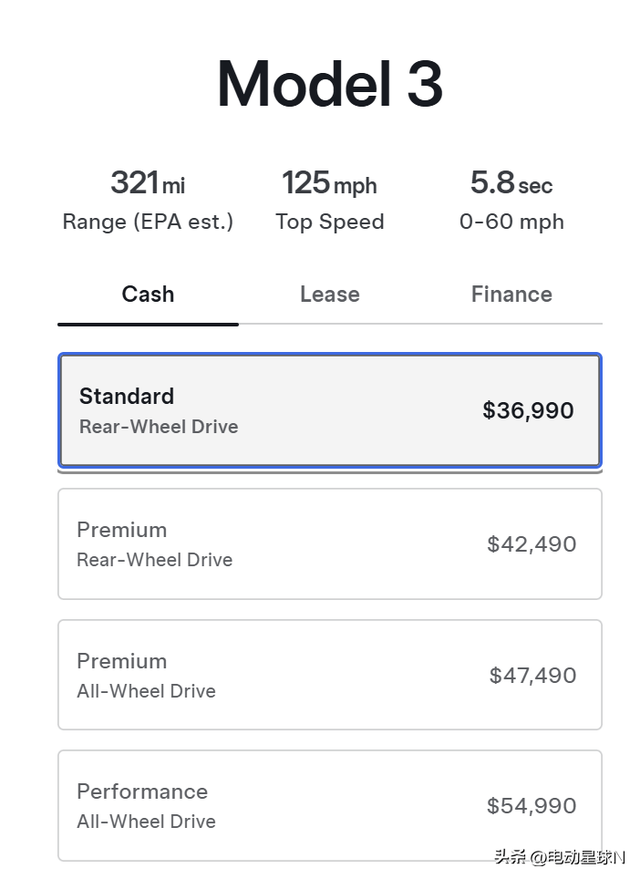
Task: Click the "Top Speed" label
Action: point(329,222)
